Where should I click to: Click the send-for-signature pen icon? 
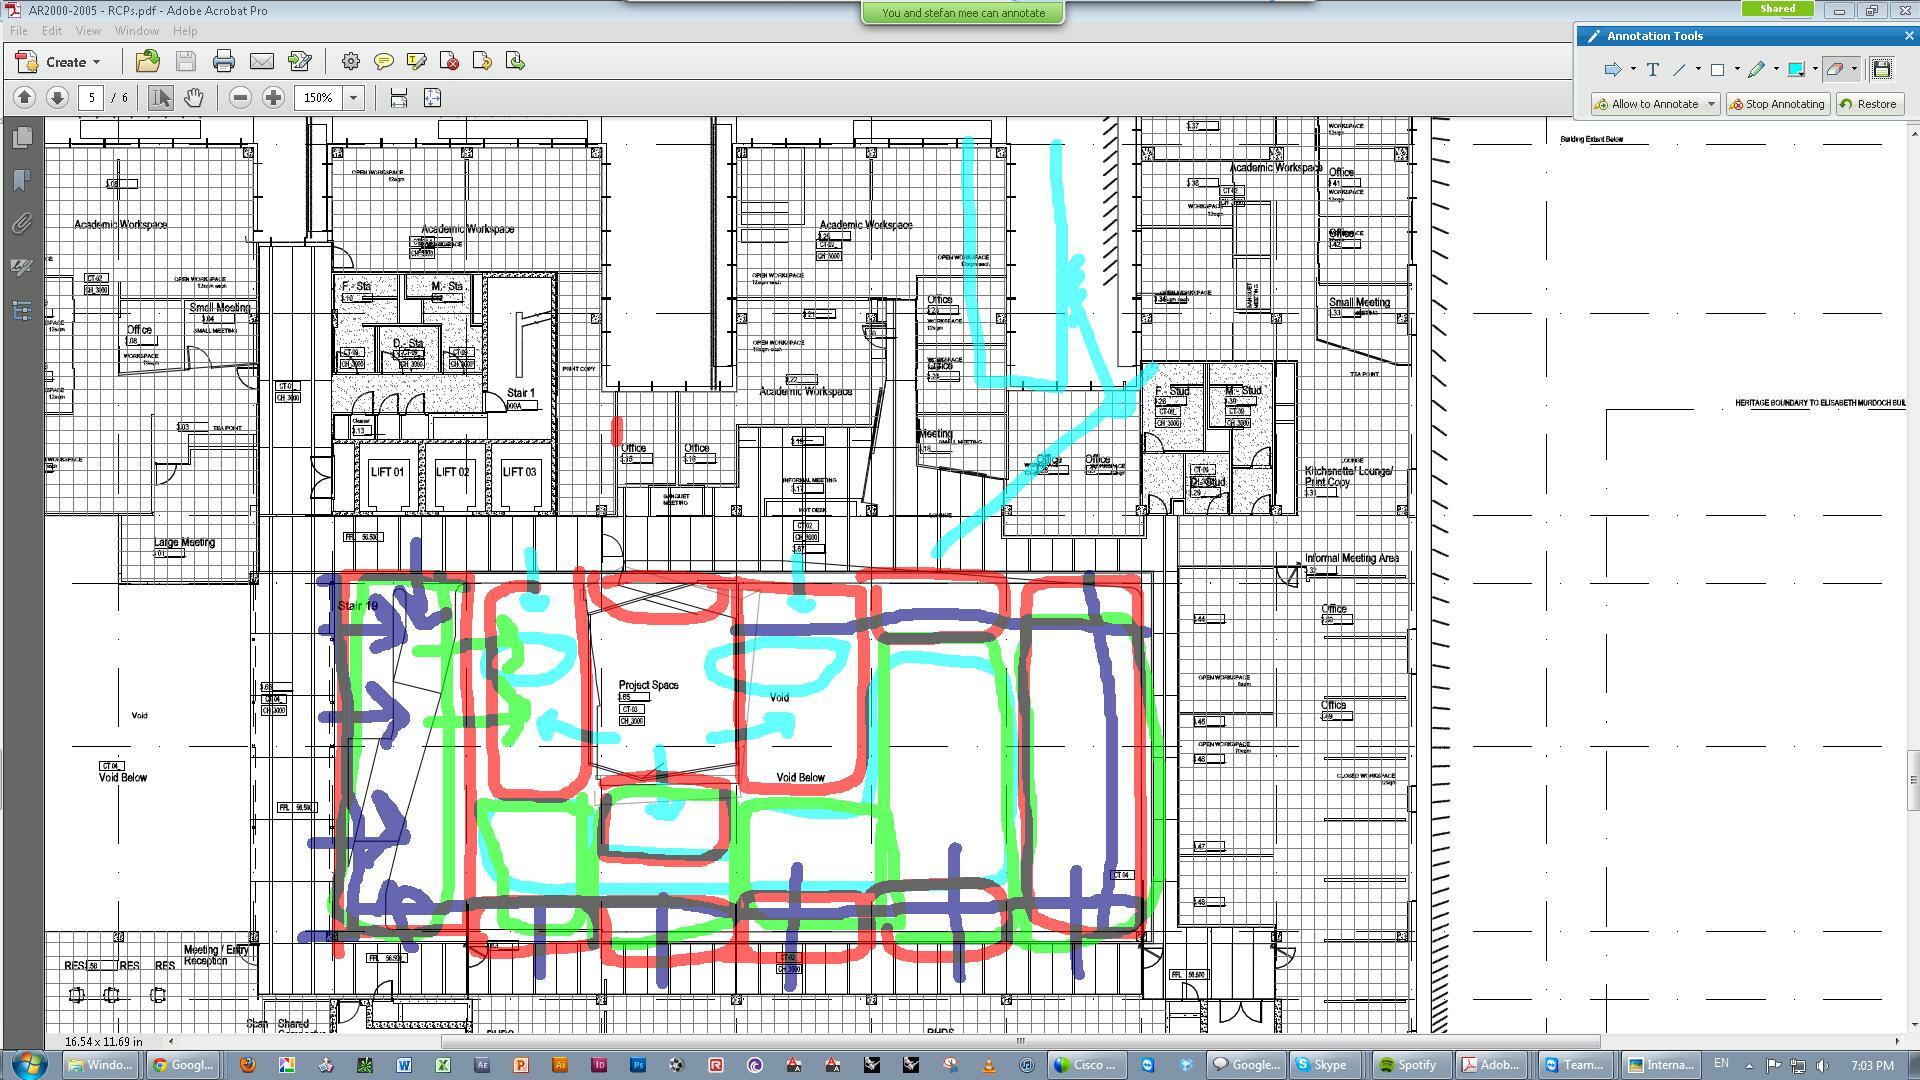(300, 62)
